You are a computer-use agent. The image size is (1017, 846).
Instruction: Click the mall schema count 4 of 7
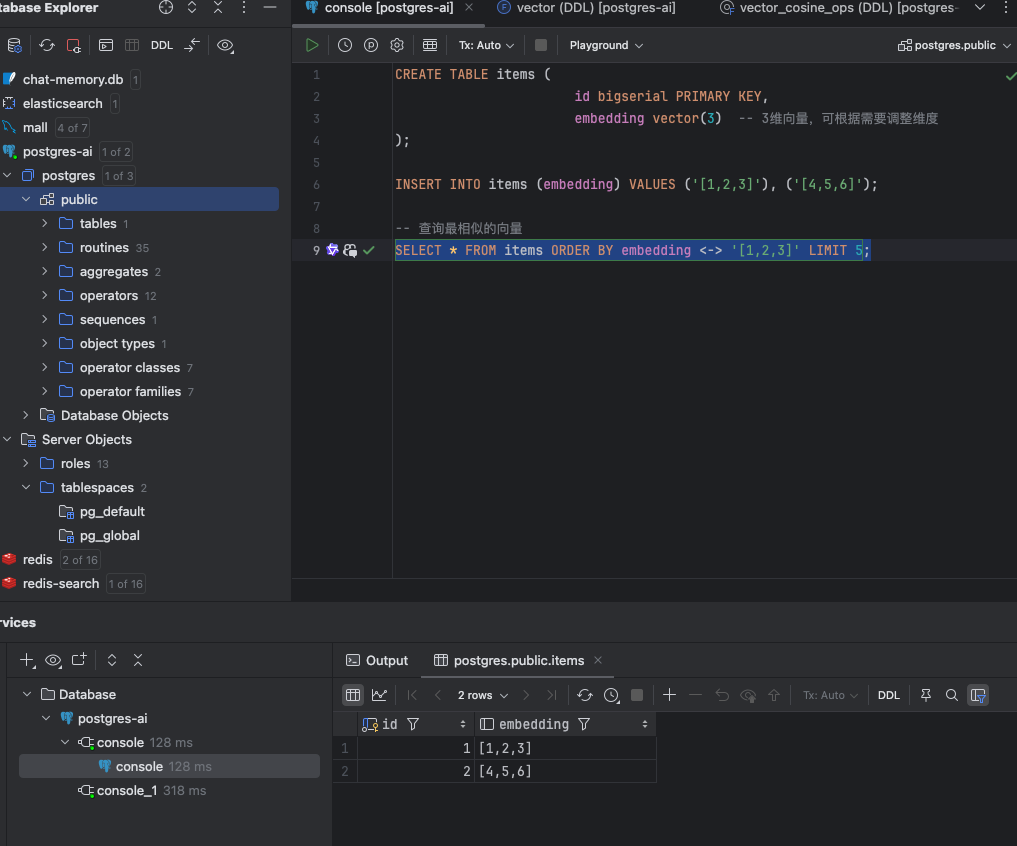click(72, 128)
